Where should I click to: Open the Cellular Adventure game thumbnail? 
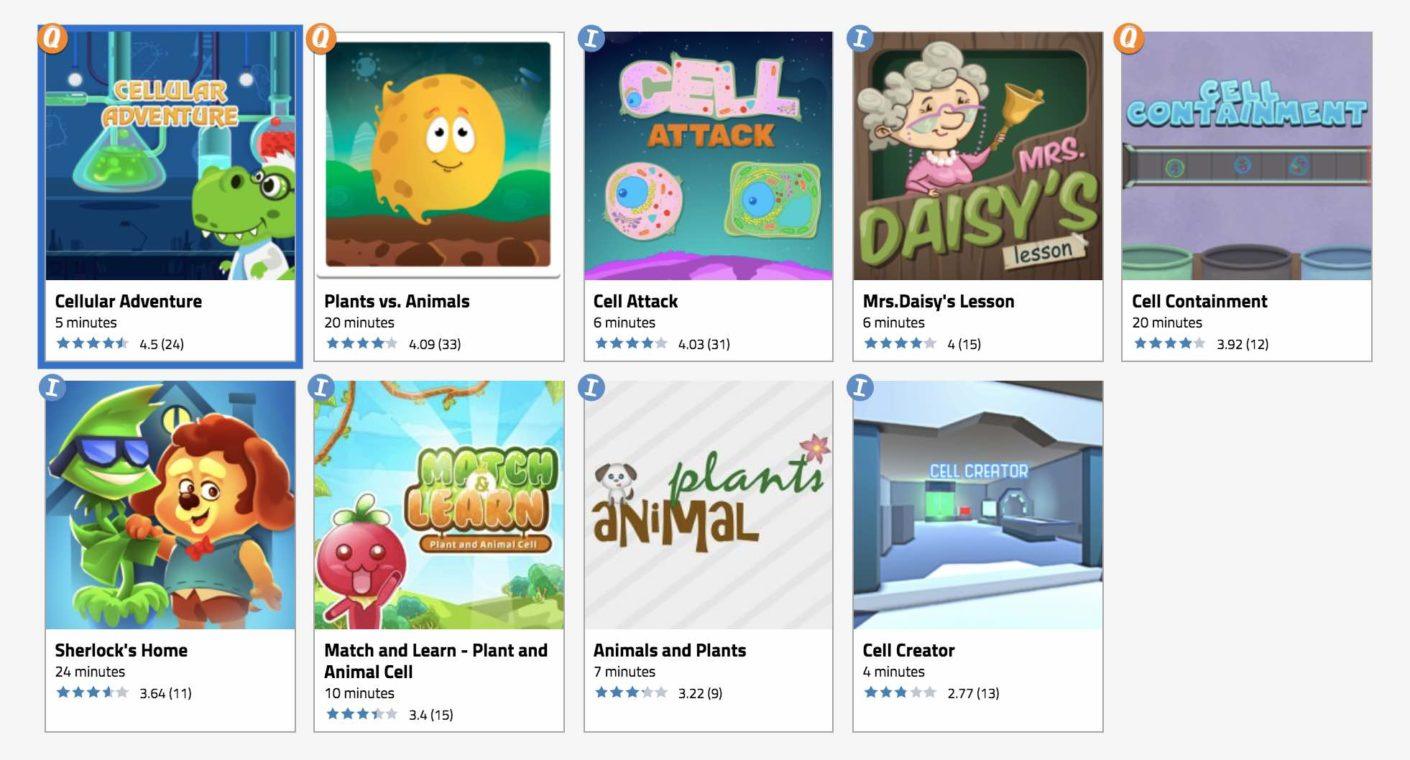point(170,156)
